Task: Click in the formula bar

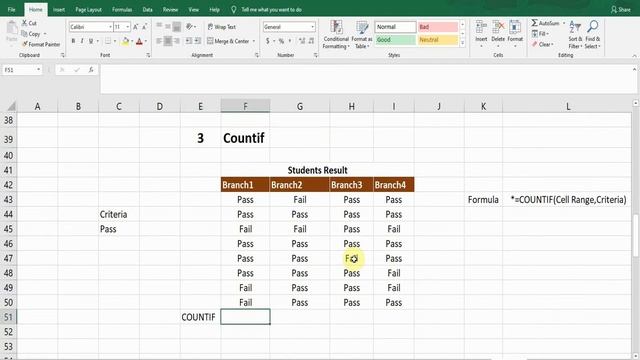Action: [x=365, y=78]
